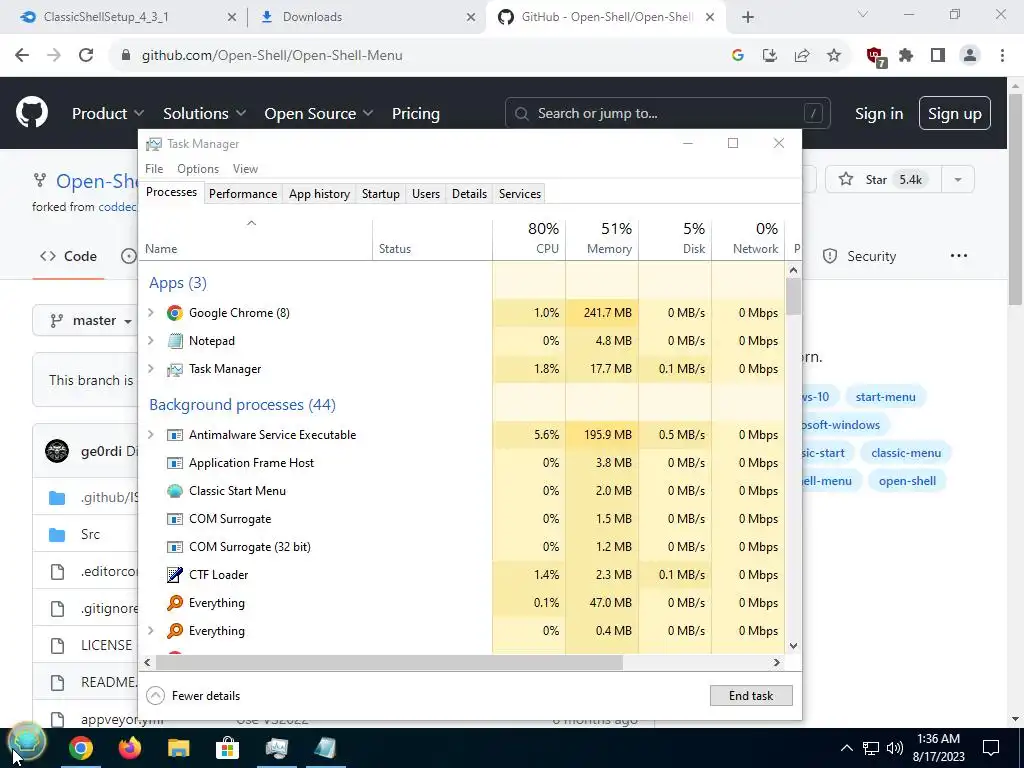
Task: Sort processes by Memory column header
Action: [x=602, y=238]
